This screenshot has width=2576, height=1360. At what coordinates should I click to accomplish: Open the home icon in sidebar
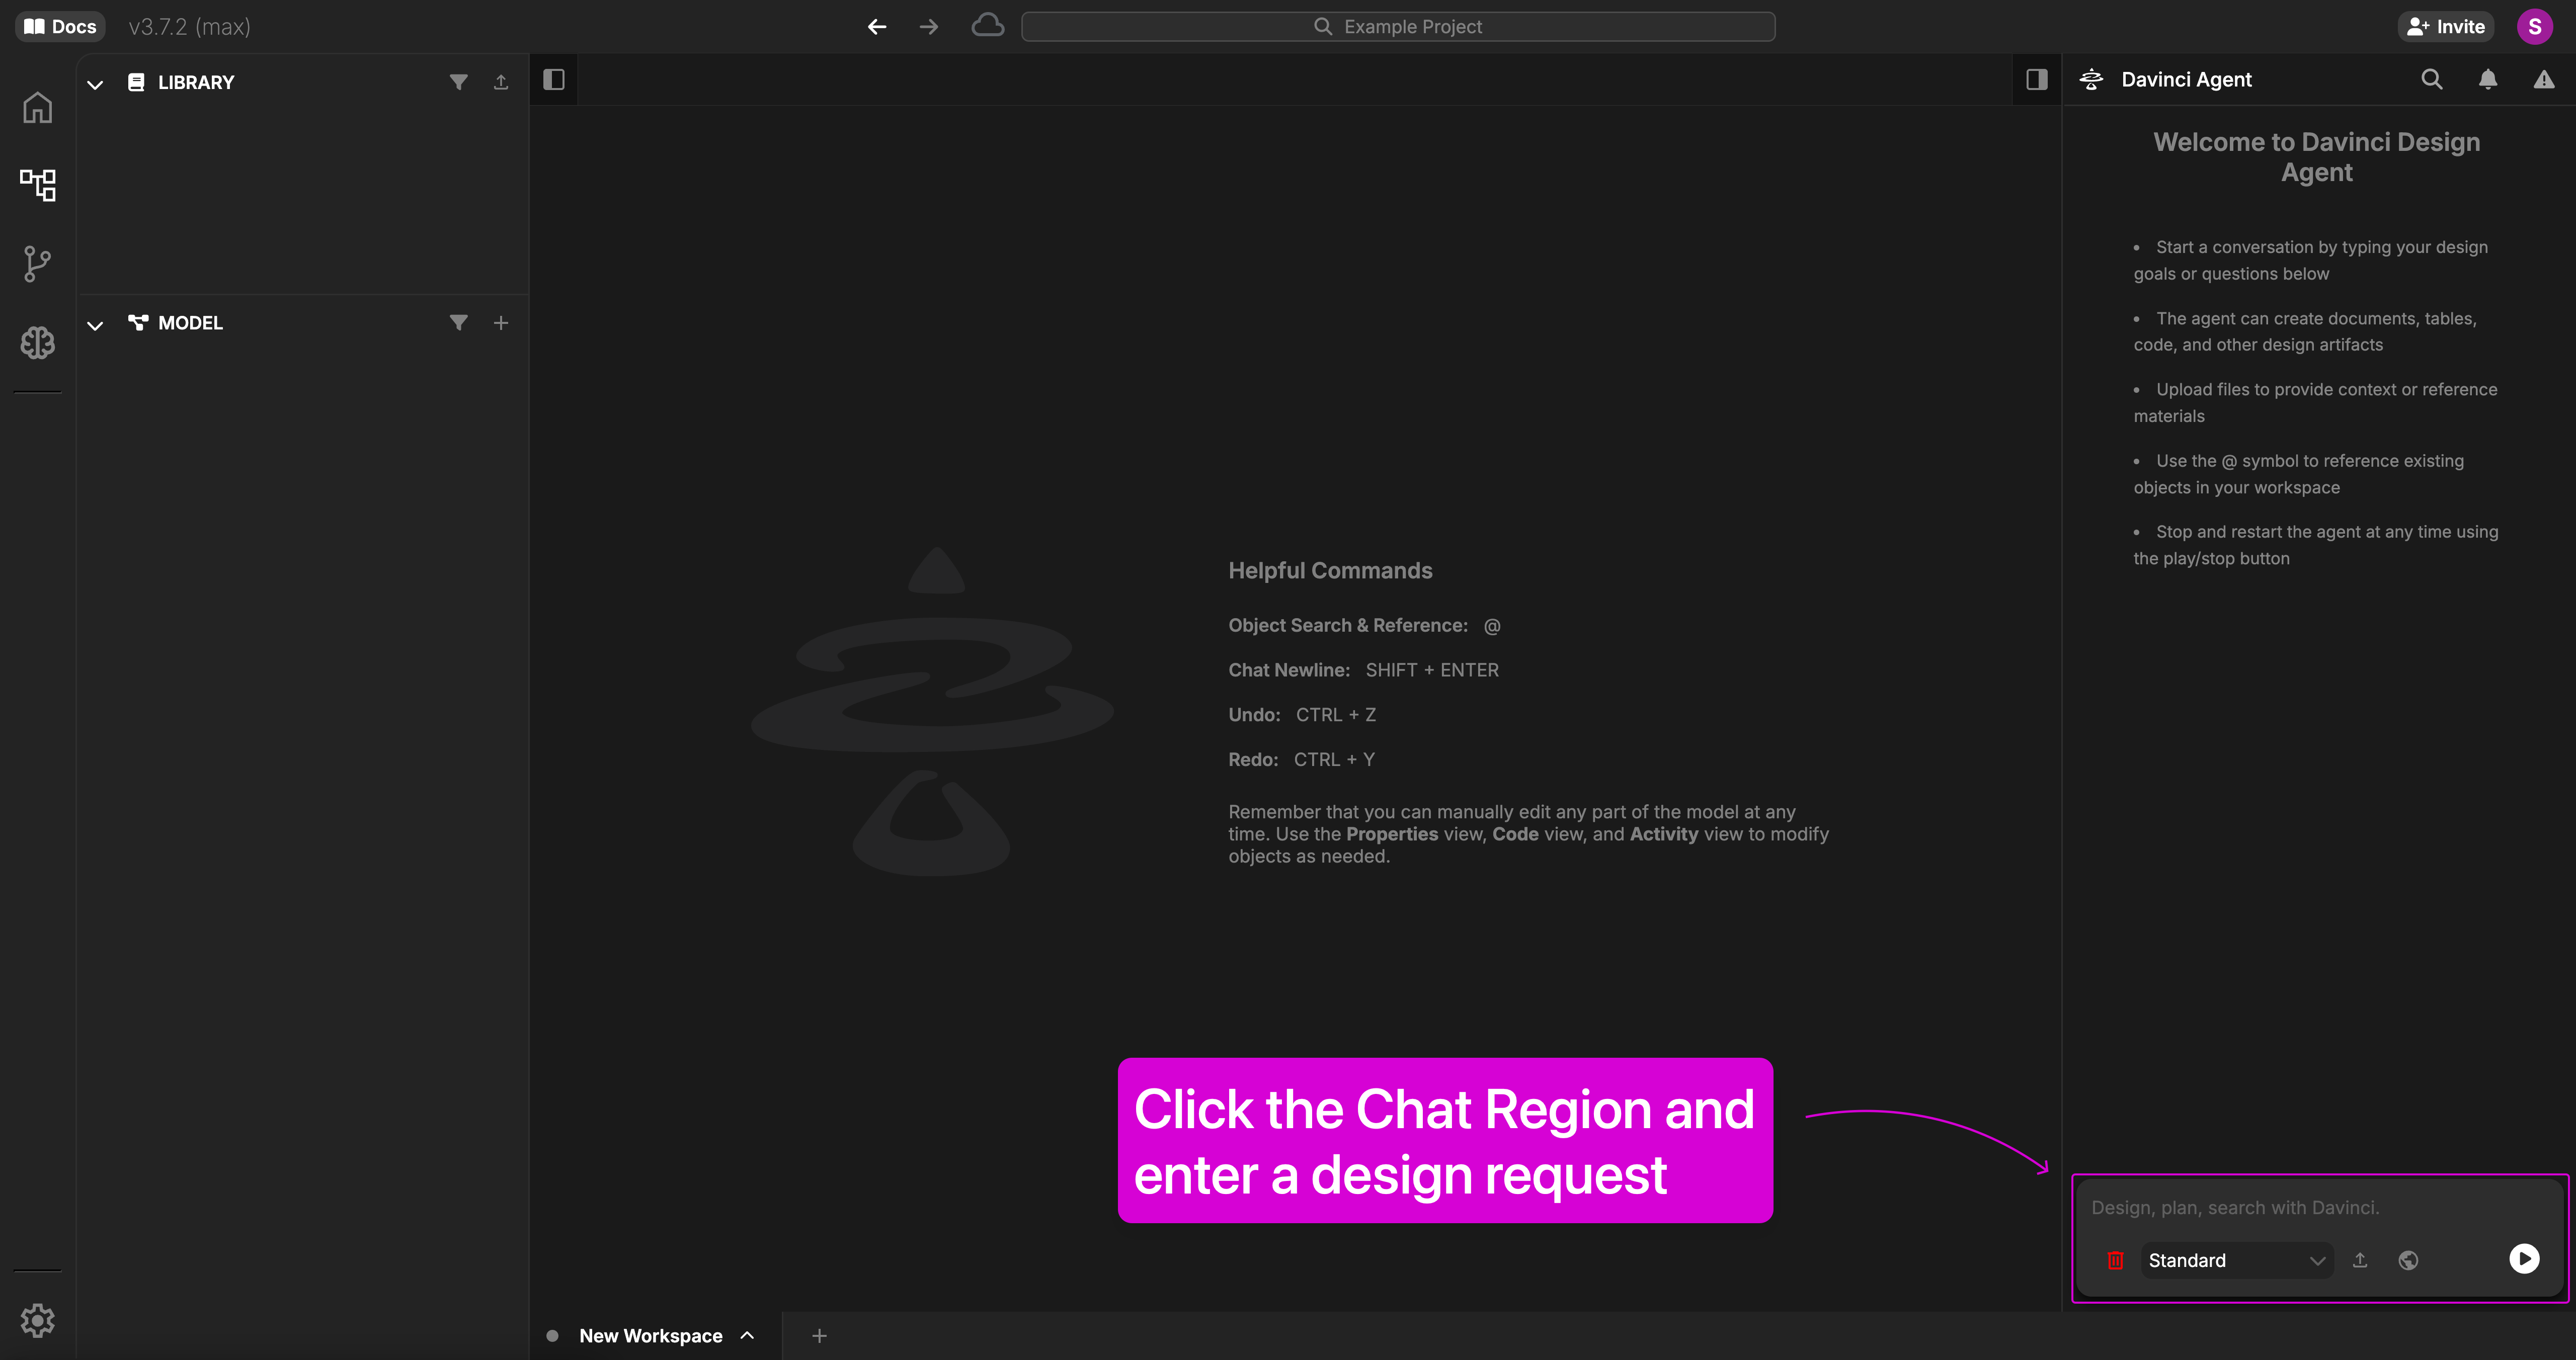(x=37, y=107)
